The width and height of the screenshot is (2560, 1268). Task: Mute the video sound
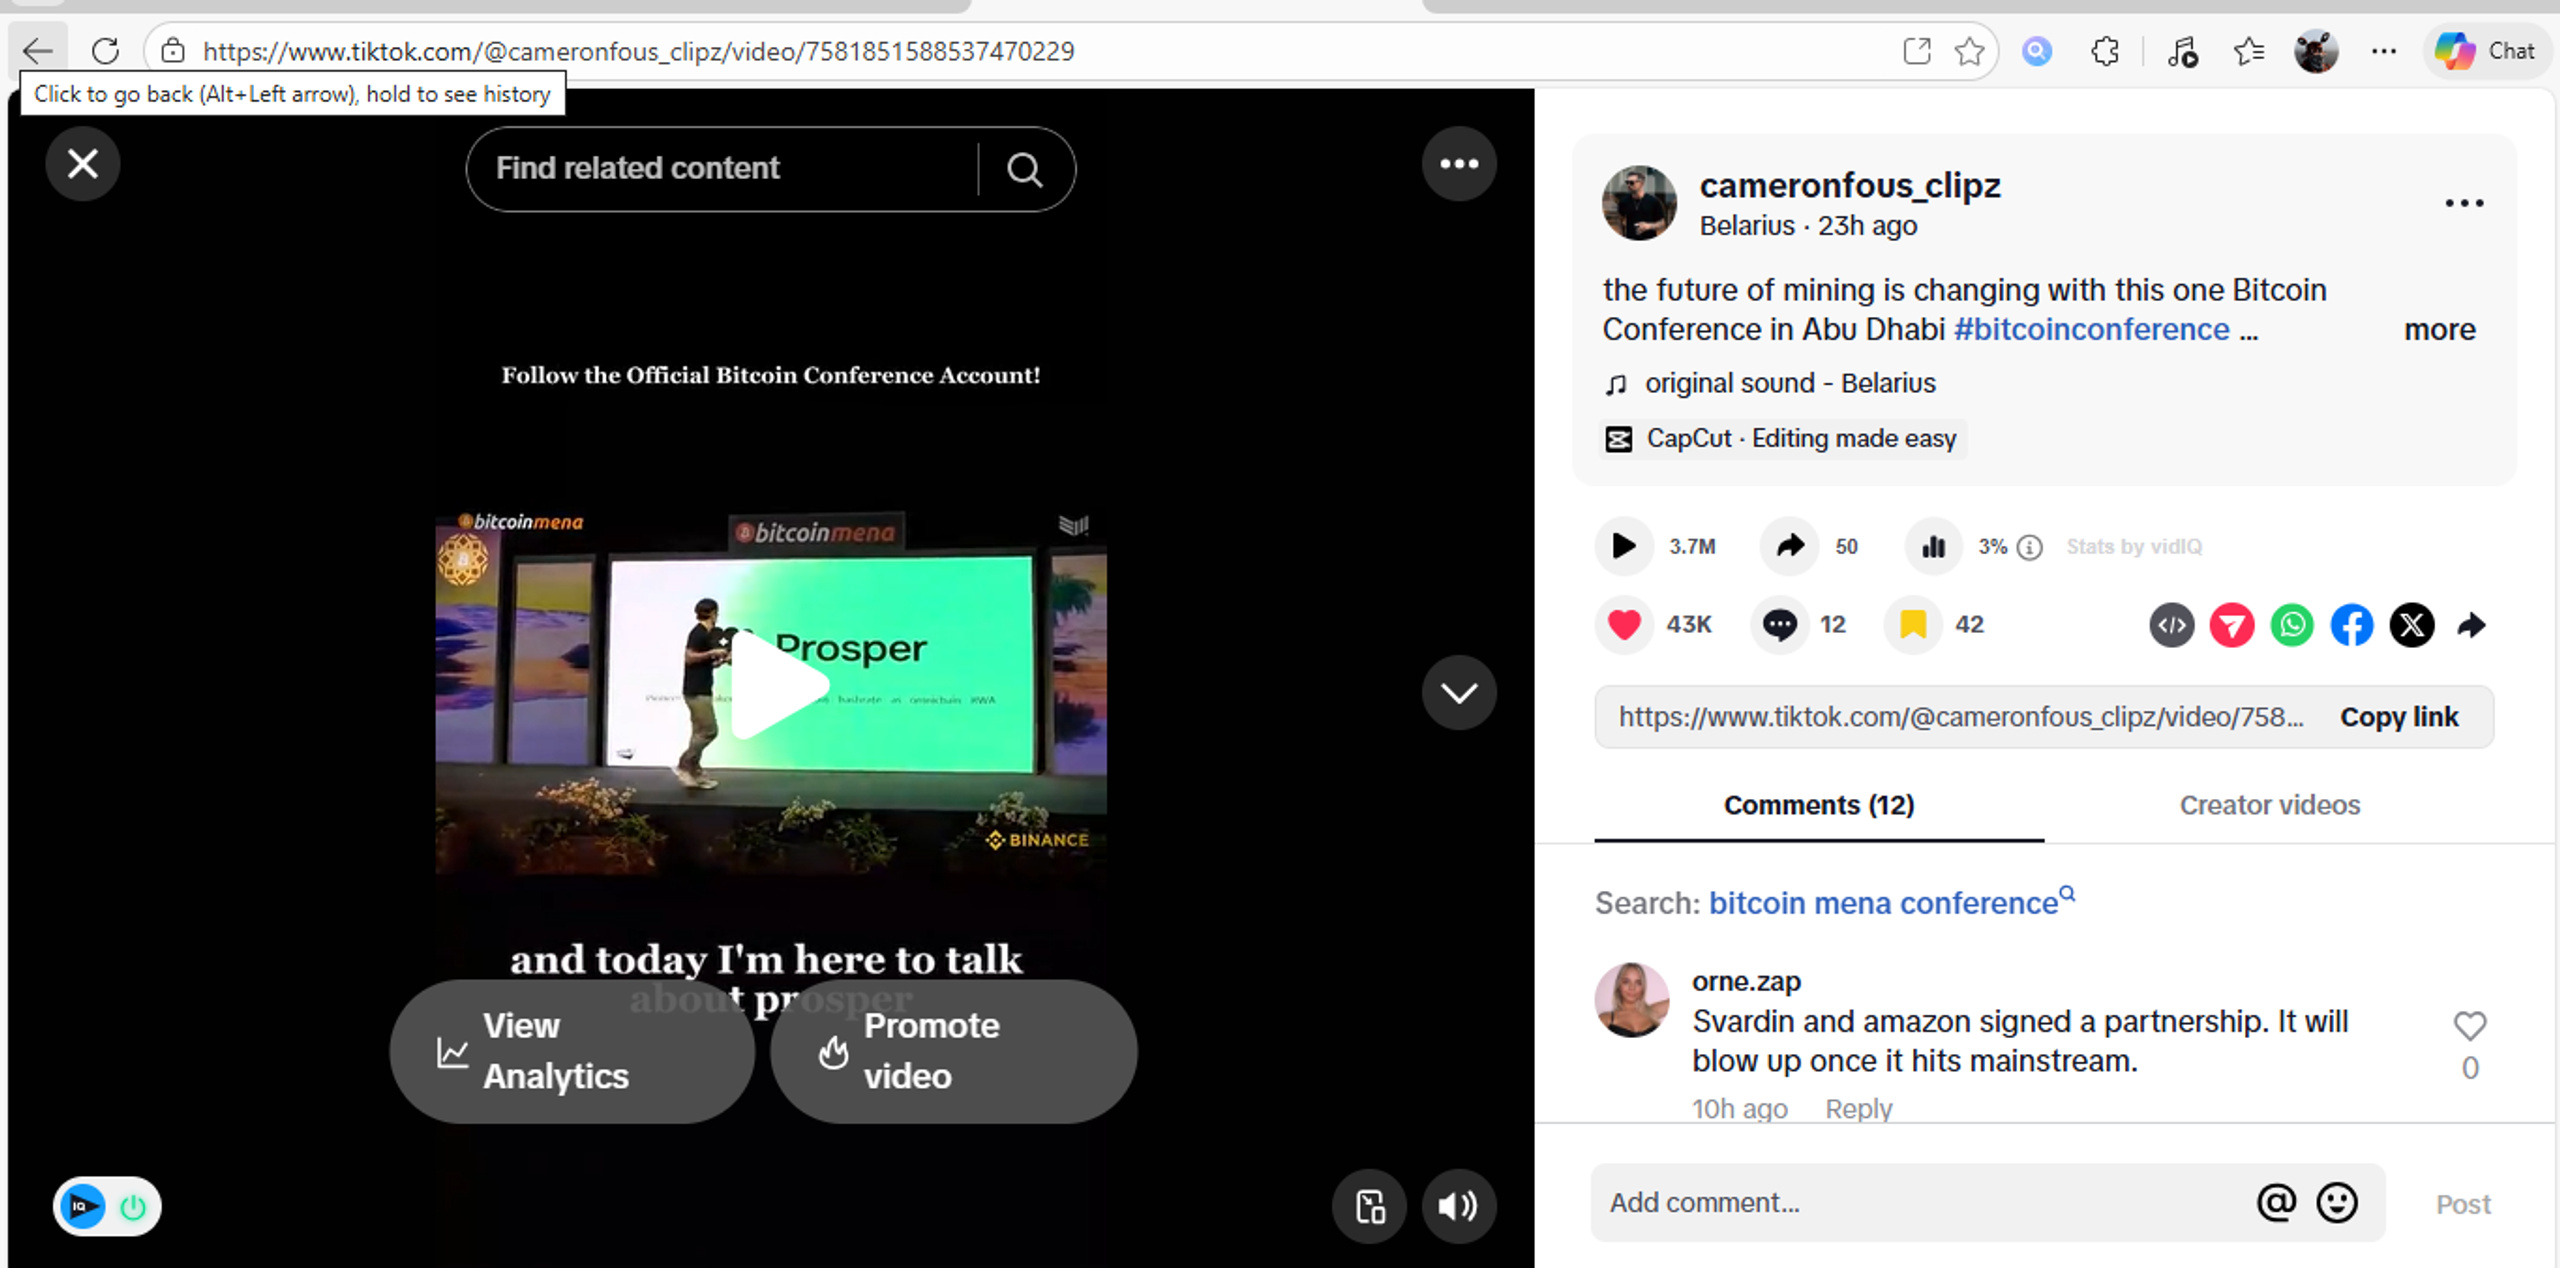(1459, 1206)
